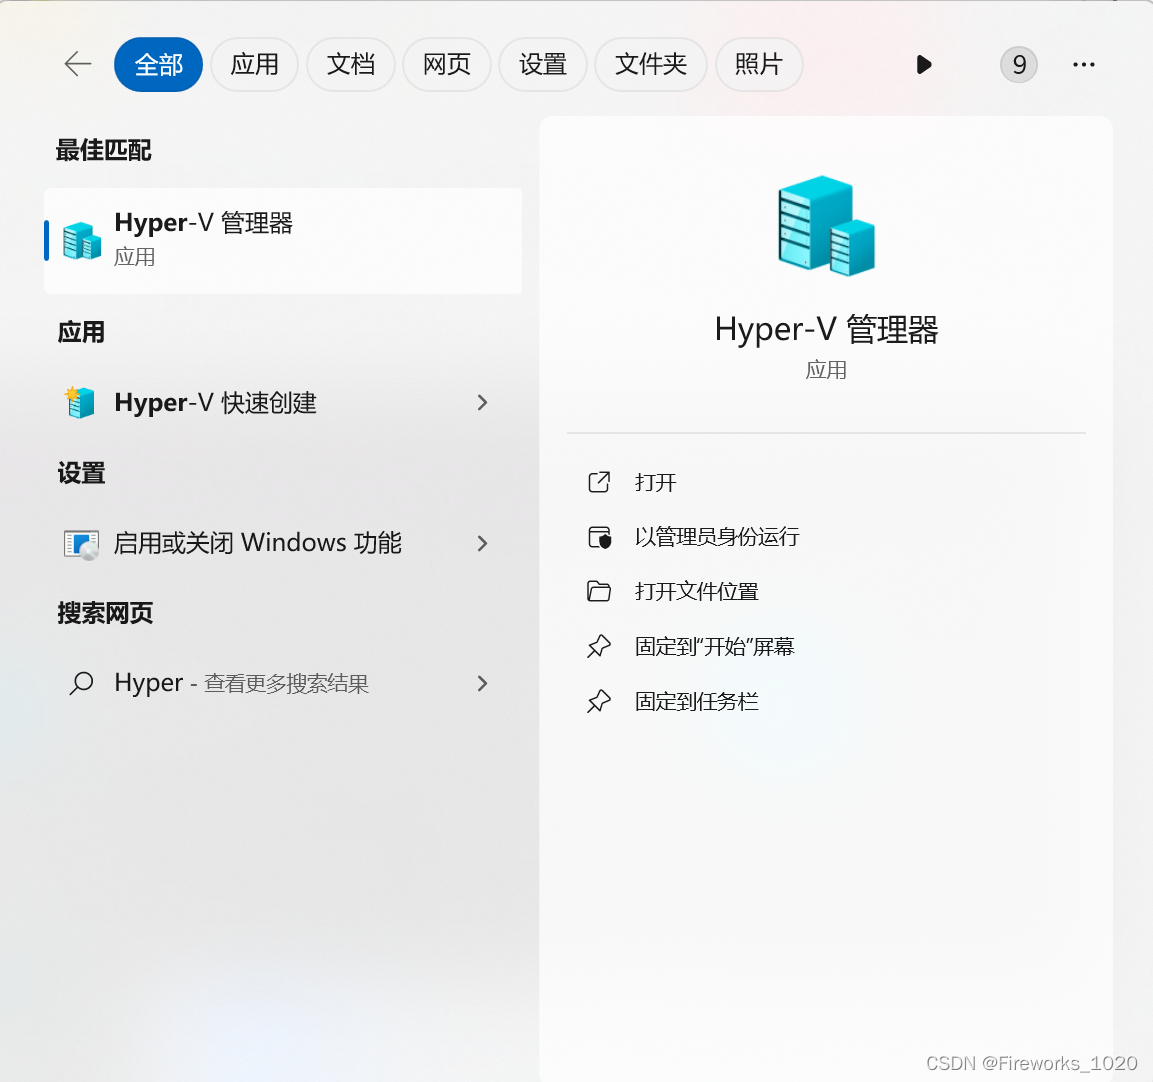Click the folder icon for 打开文件位置

click(599, 591)
